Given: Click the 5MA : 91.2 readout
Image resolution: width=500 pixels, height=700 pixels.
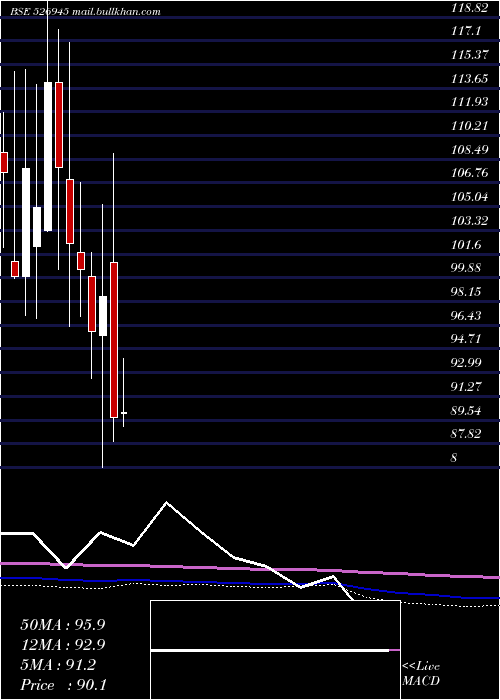Looking at the screenshot, I should tap(58, 665).
